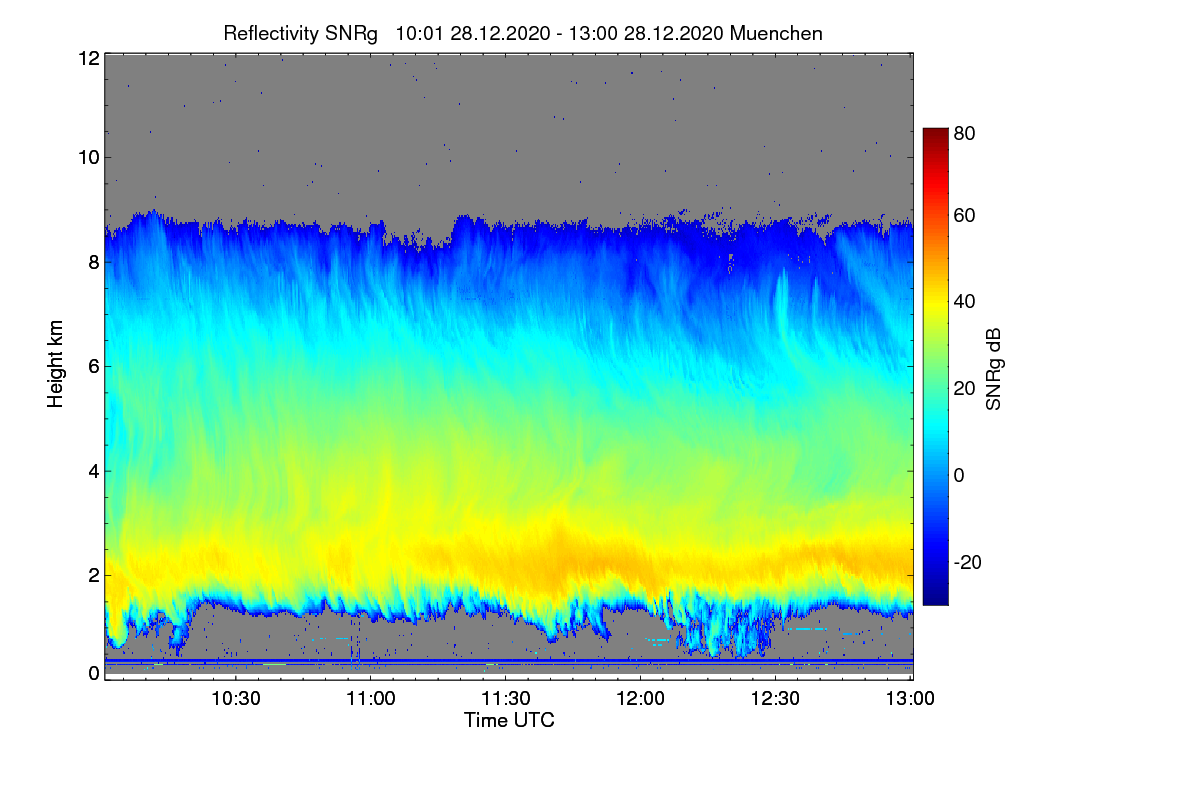Click the SNRg colorbar gradient
This screenshot has width=1200, height=800.
(x=935, y=366)
